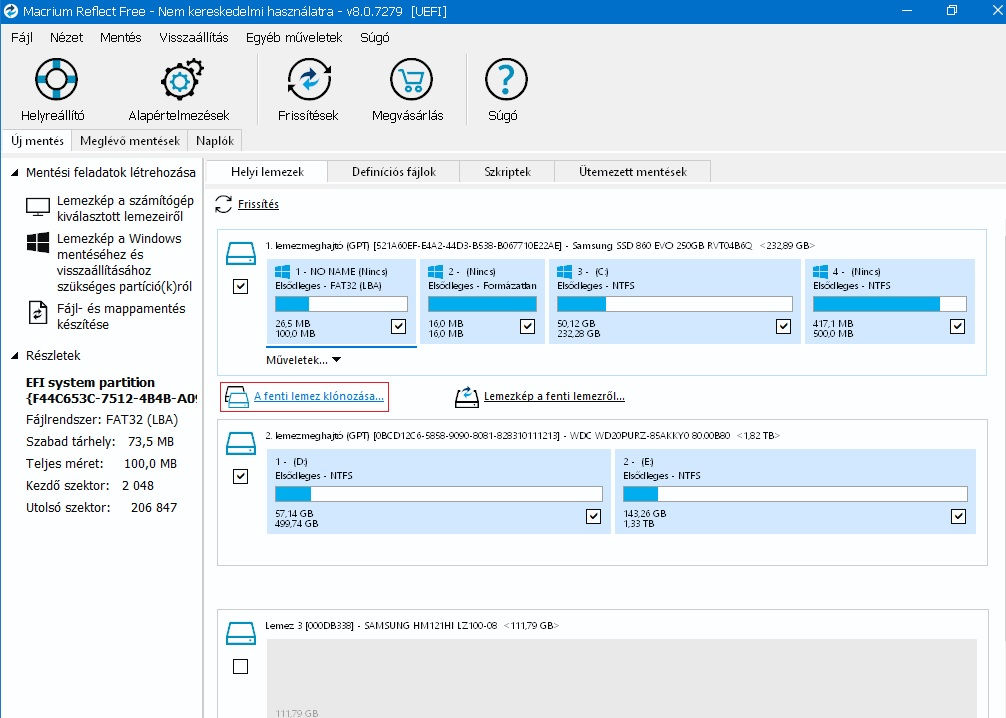
Task: Toggle the C: partition checkbox
Action: (783, 326)
